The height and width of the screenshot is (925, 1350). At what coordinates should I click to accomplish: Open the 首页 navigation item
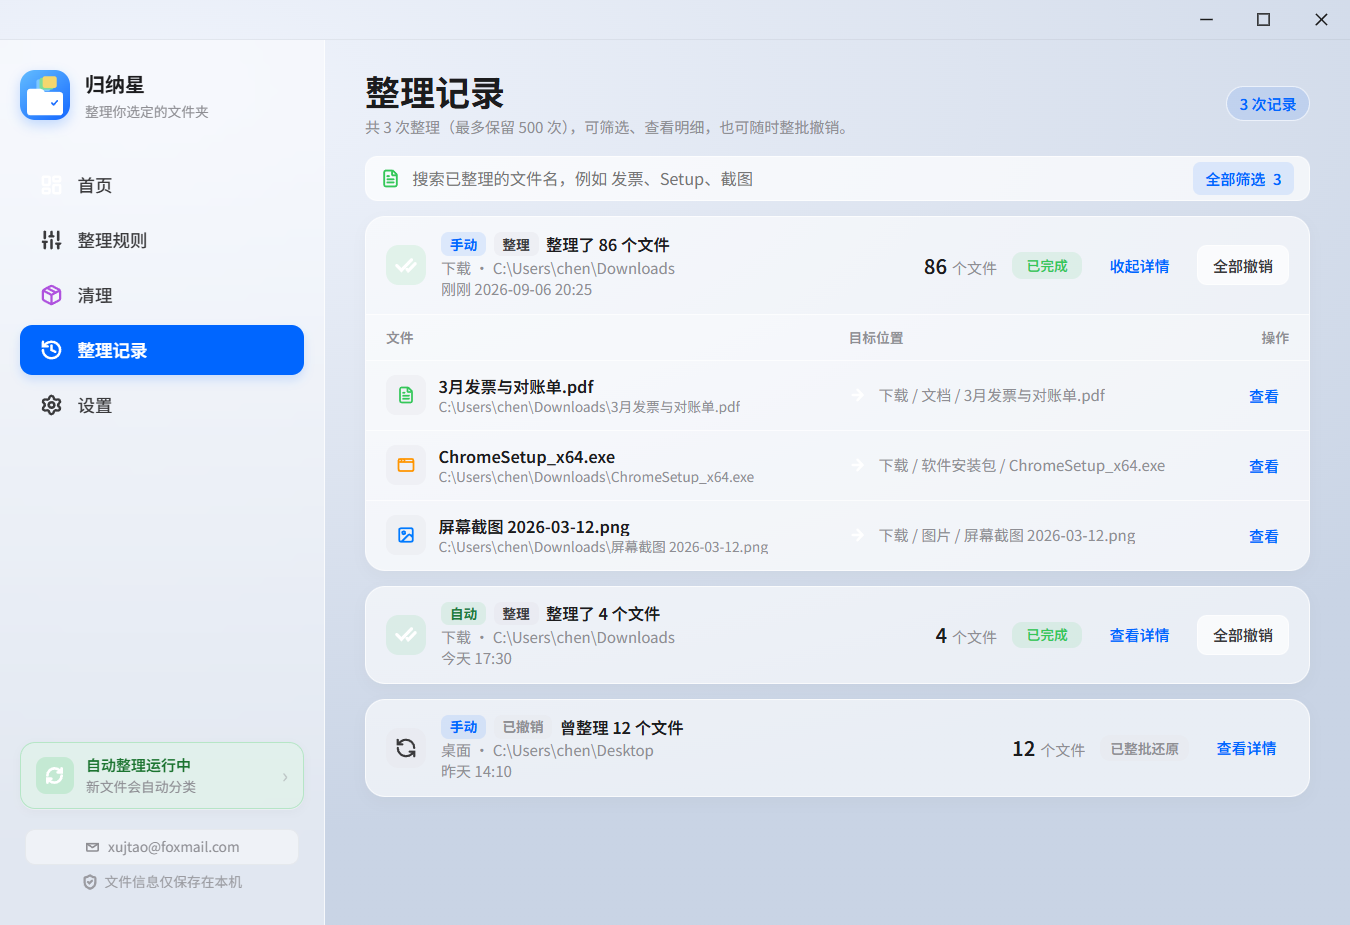click(x=162, y=185)
